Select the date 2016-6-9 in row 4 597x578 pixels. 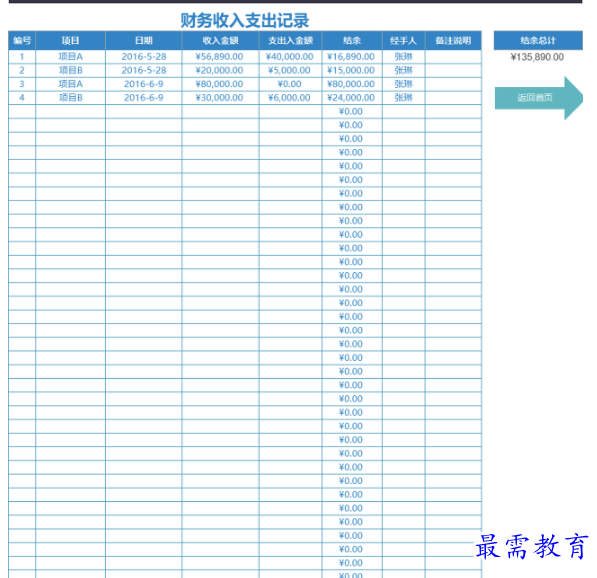point(144,98)
